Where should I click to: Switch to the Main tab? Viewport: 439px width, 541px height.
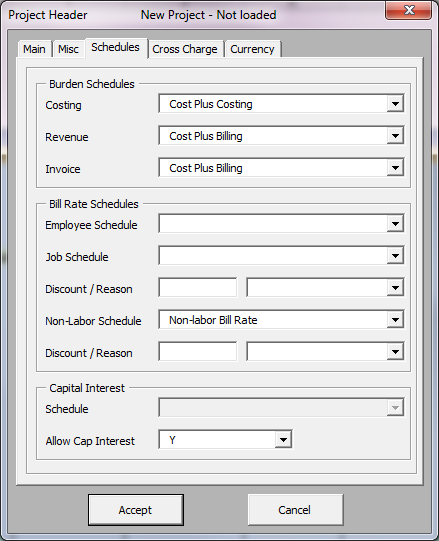[x=34, y=49]
